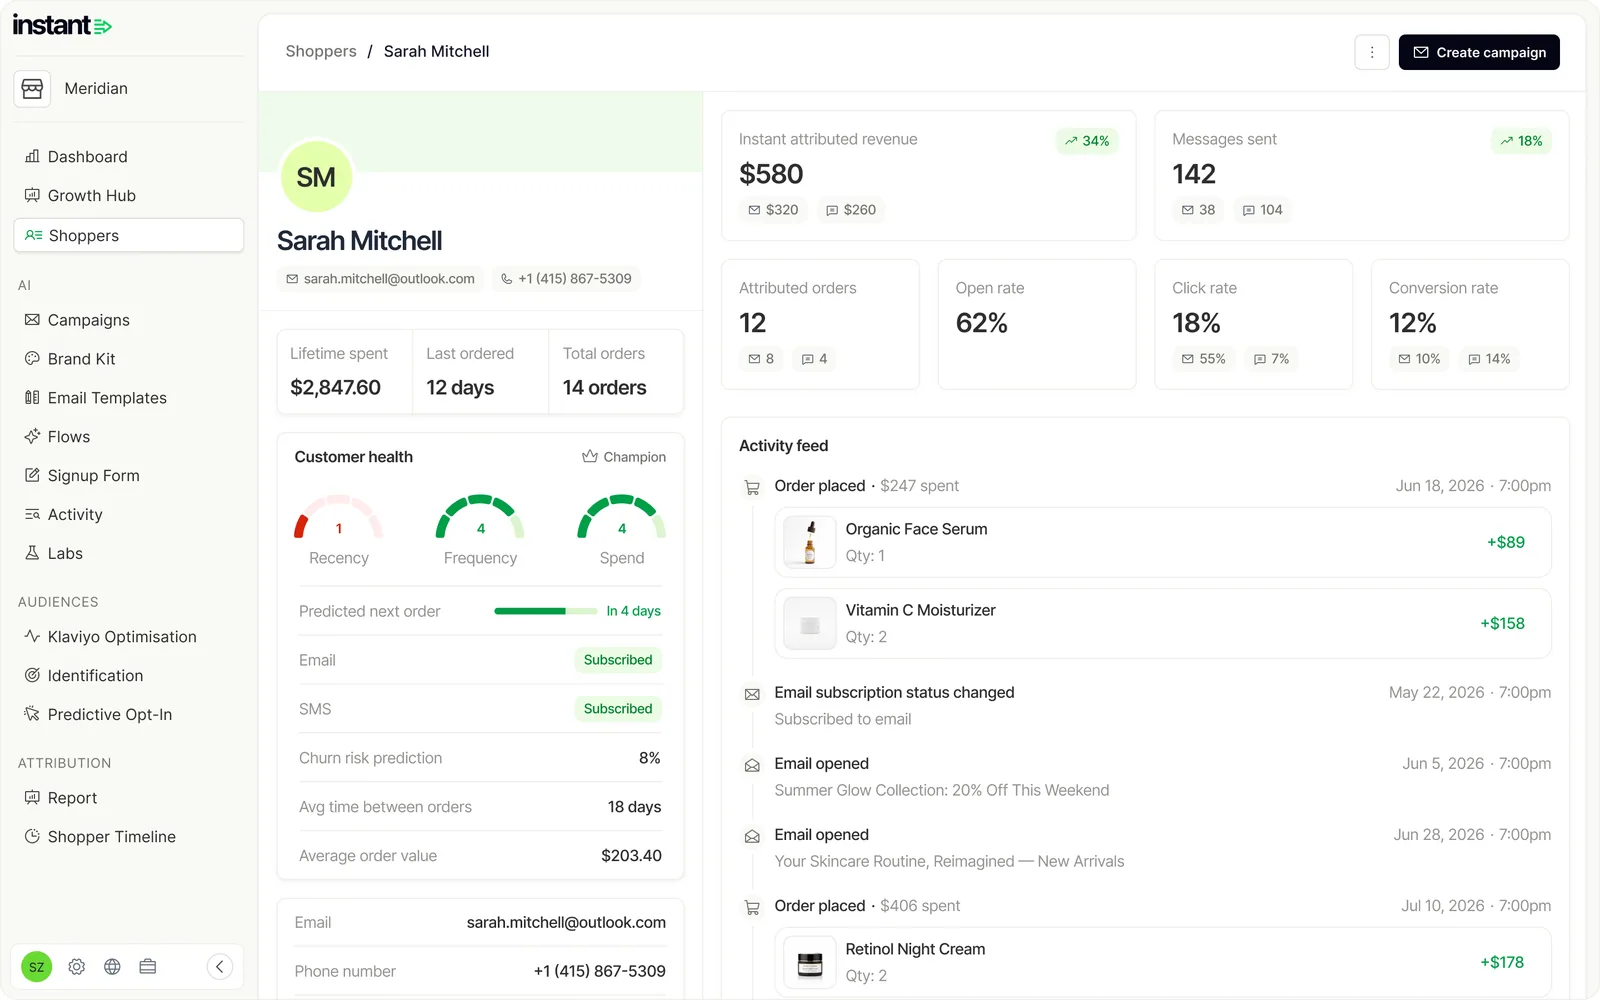Click the Champion crown badge
Screen dimensions: 1600x1000
[624, 457]
